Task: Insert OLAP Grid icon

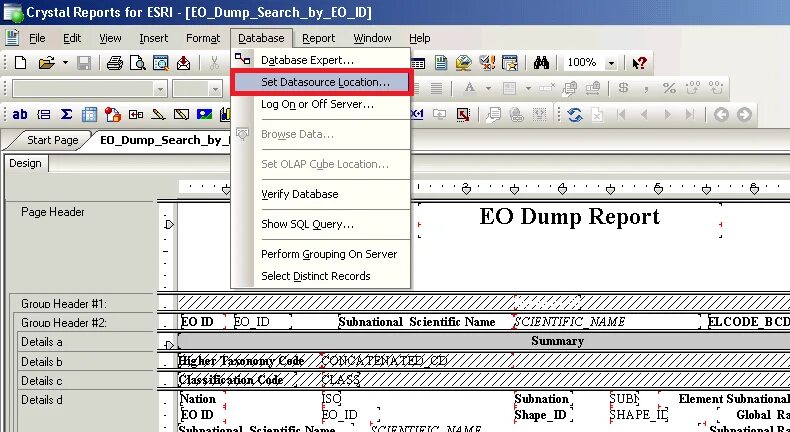Action: pyautogui.click(x=113, y=115)
